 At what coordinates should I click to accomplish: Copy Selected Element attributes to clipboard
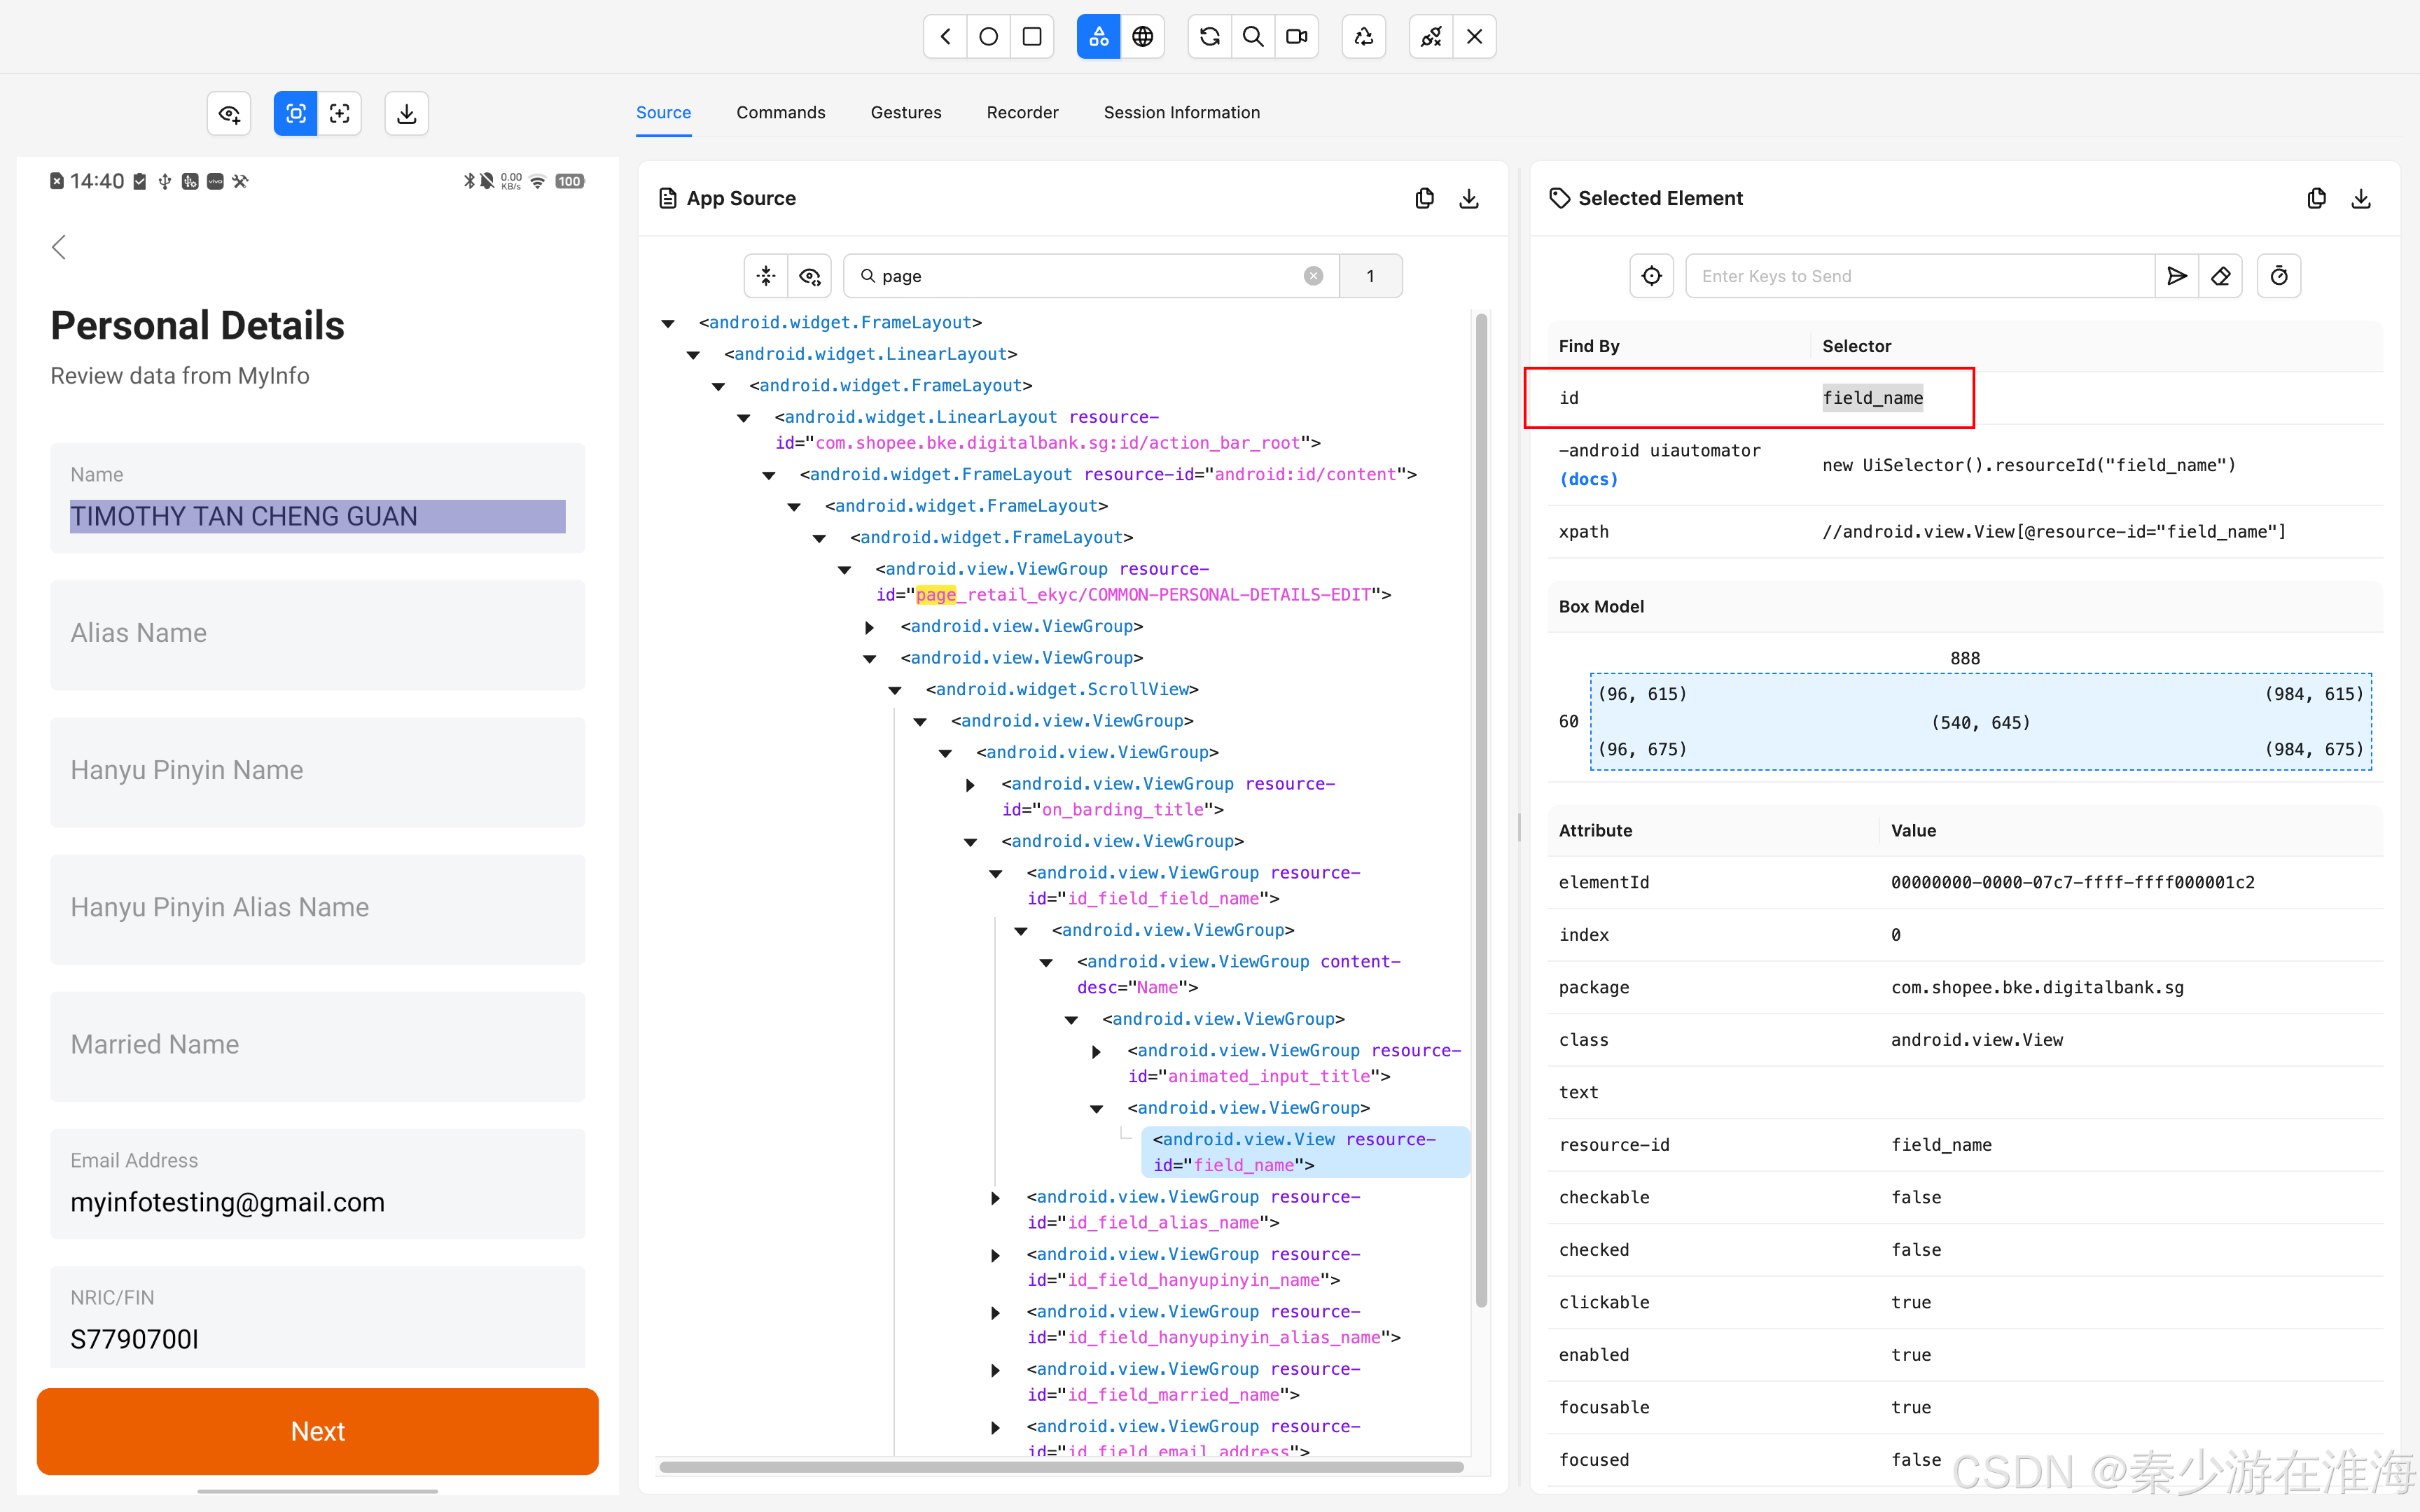click(2317, 198)
